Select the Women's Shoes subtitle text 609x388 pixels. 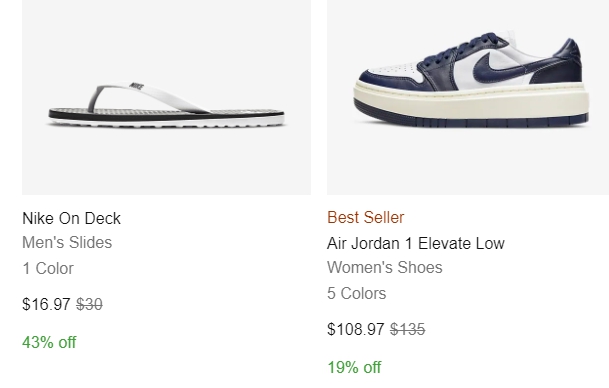point(385,267)
